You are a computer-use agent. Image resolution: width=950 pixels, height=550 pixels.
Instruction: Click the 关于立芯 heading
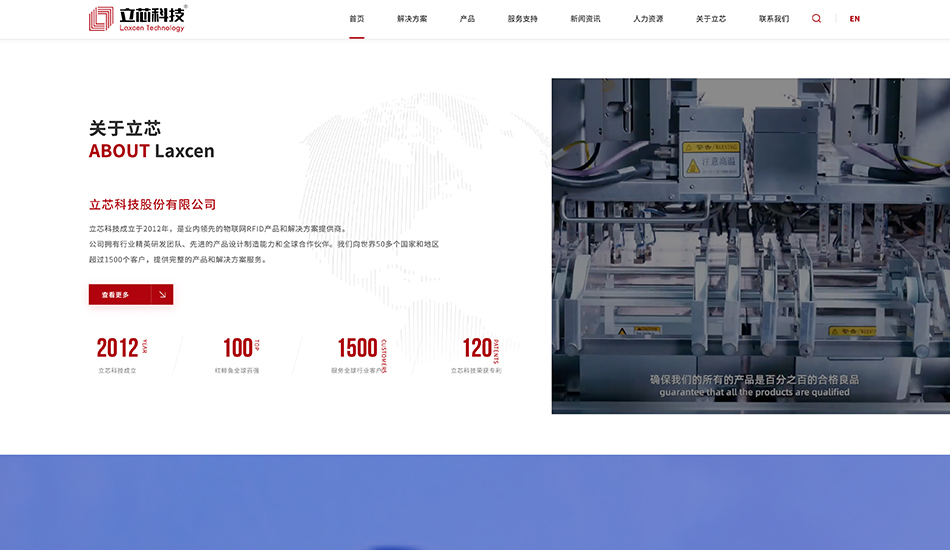tap(125, 128)
